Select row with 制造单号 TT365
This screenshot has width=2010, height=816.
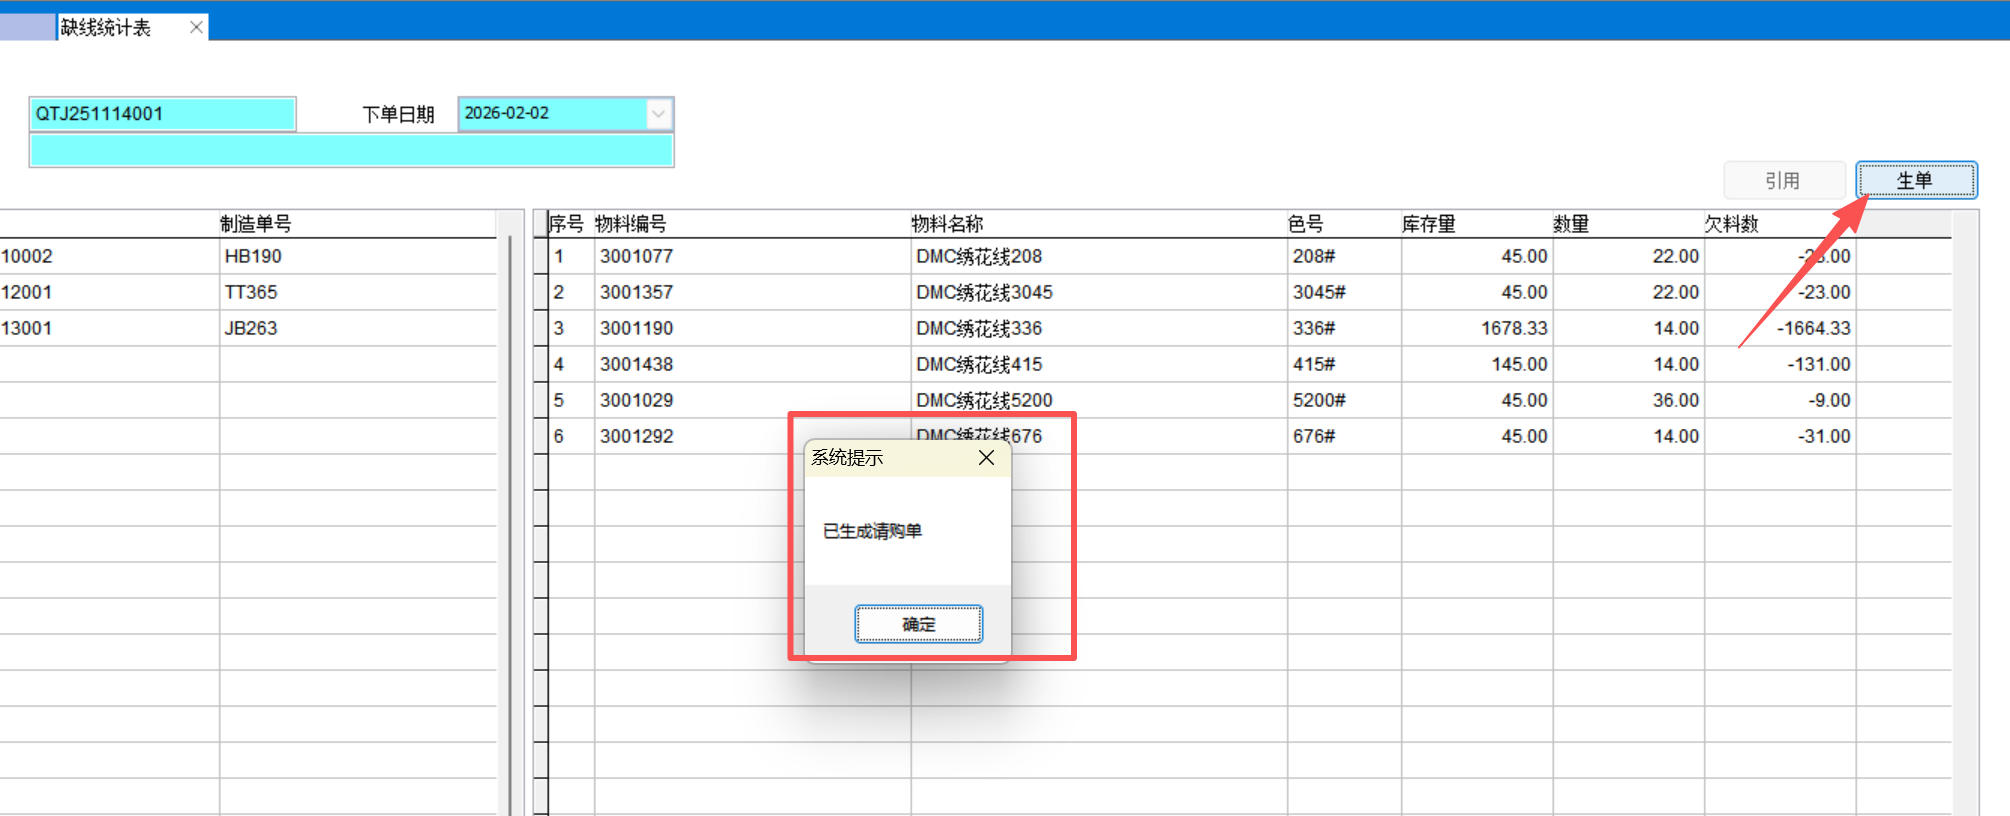[x=251, y=292]
